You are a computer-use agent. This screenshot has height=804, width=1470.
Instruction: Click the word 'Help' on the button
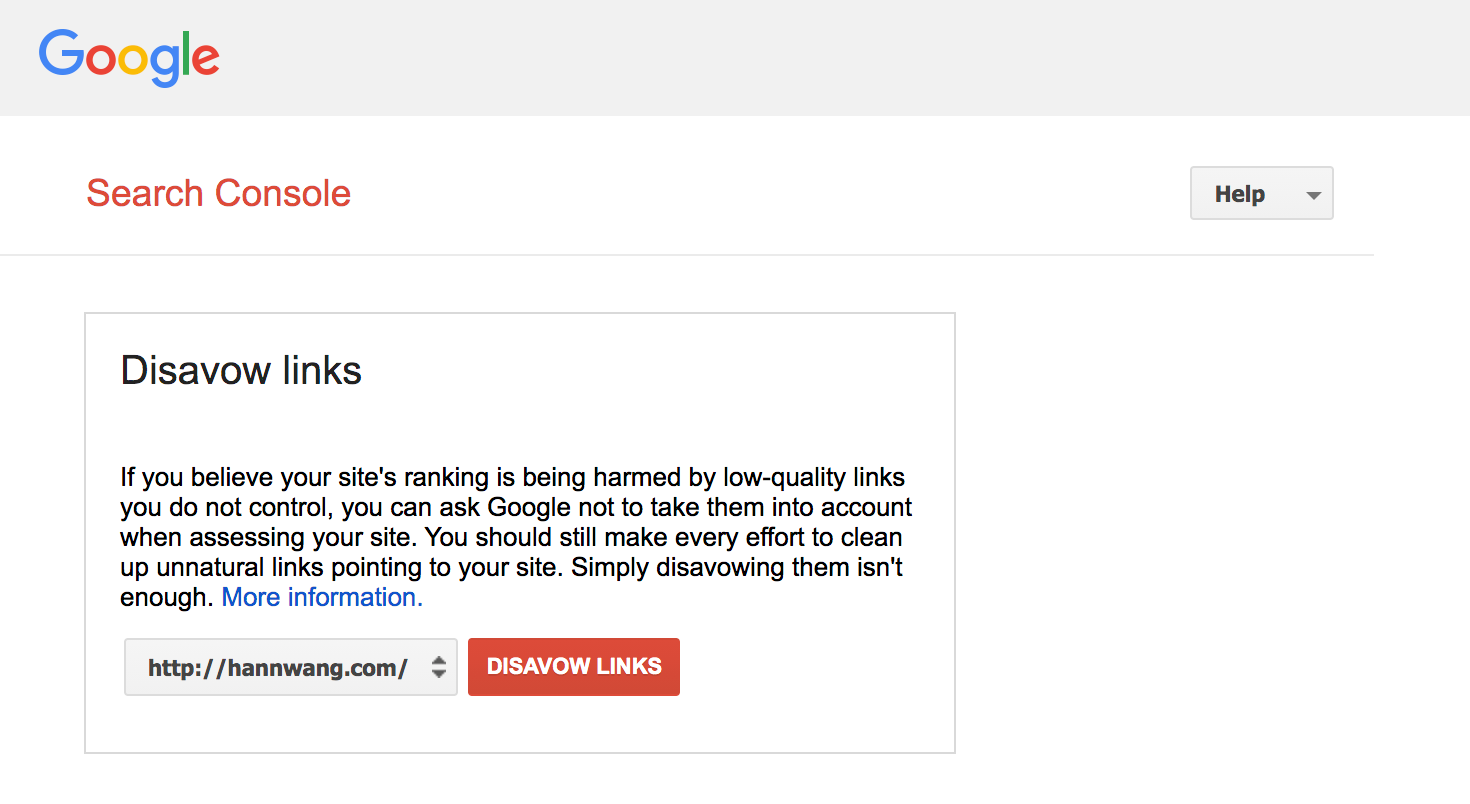pyautogui.click(x=1239, y=194)
